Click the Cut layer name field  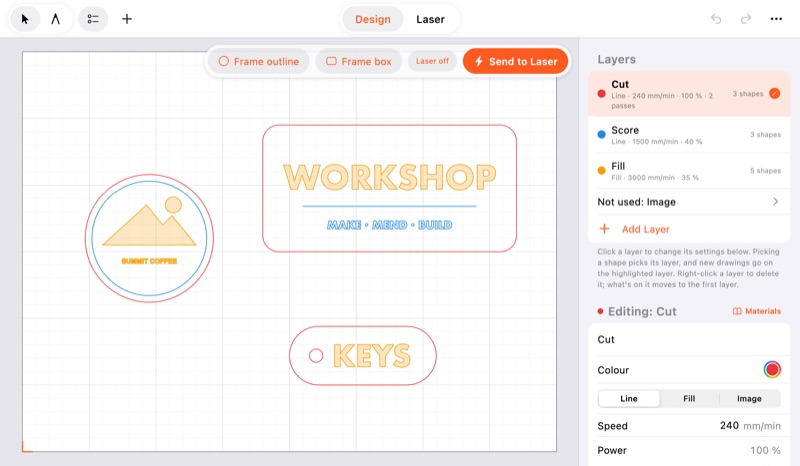pos(689,339)
